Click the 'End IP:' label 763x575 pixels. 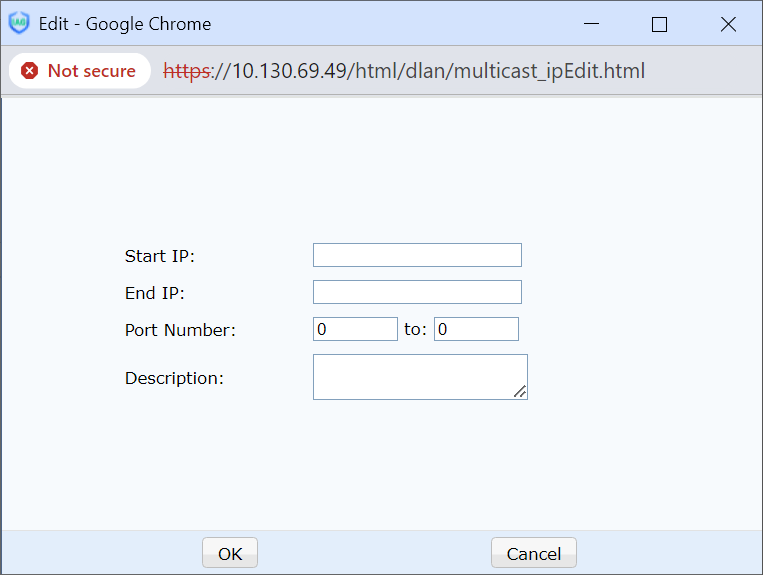155,293
